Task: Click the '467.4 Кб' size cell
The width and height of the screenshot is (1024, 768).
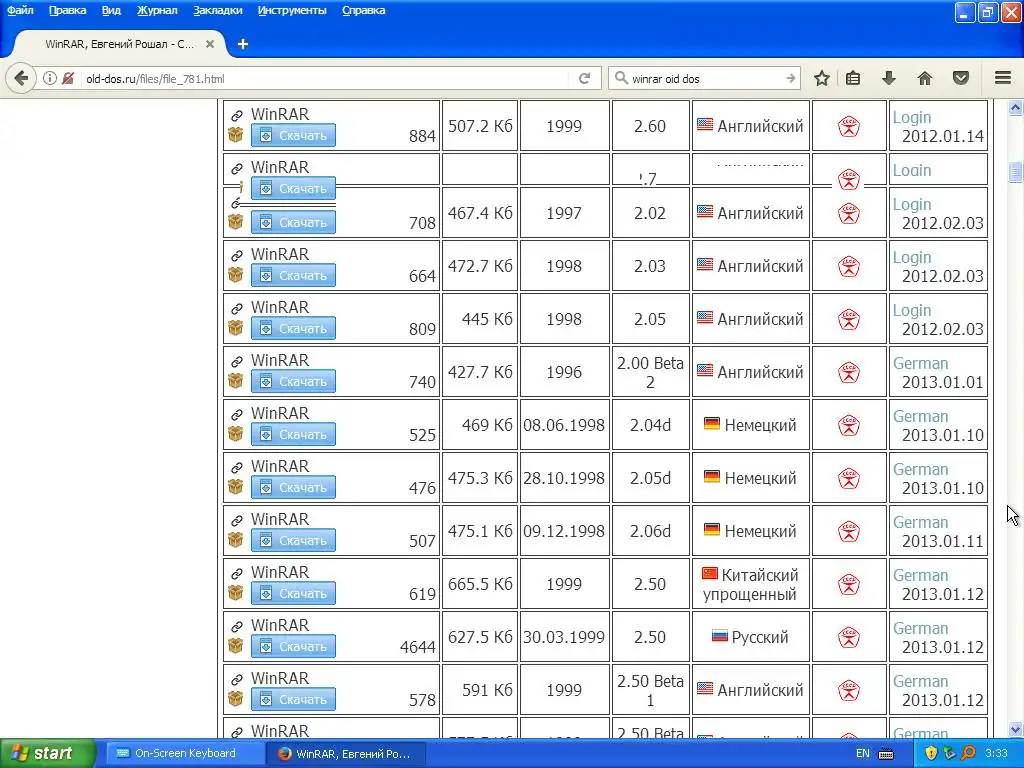Action: tap(480, 213)
